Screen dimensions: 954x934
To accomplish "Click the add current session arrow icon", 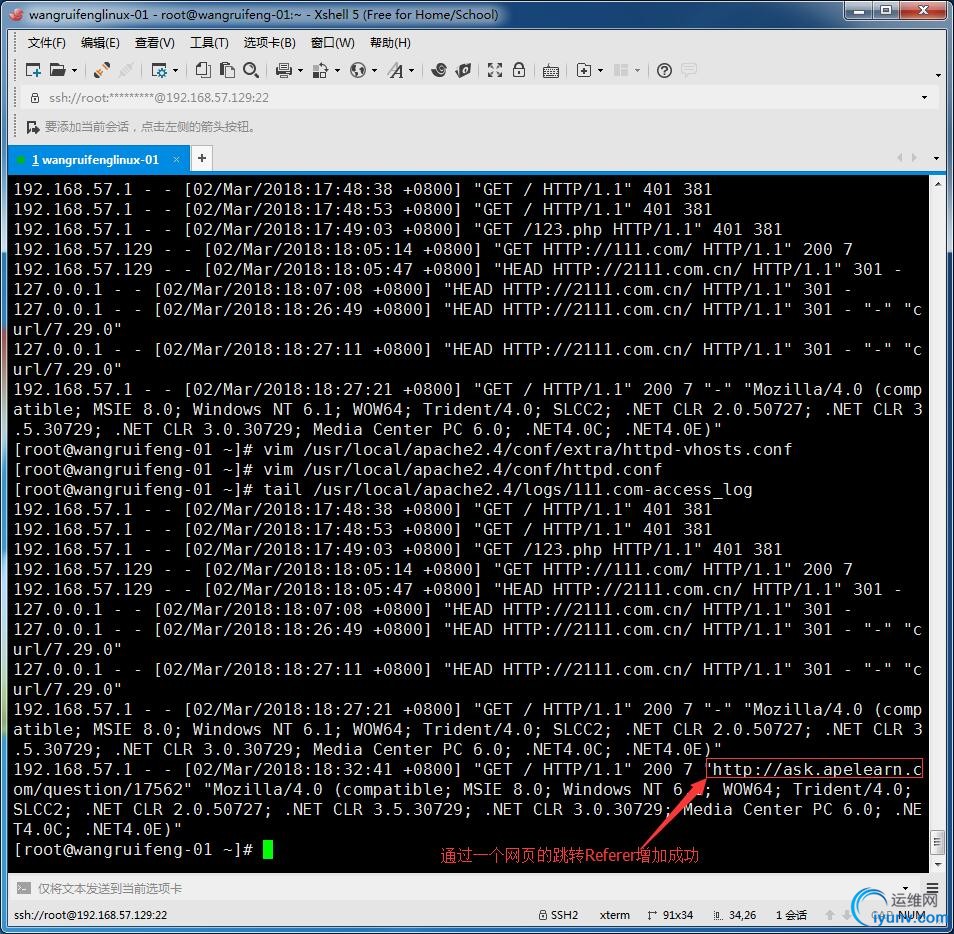I will point(33,127).
